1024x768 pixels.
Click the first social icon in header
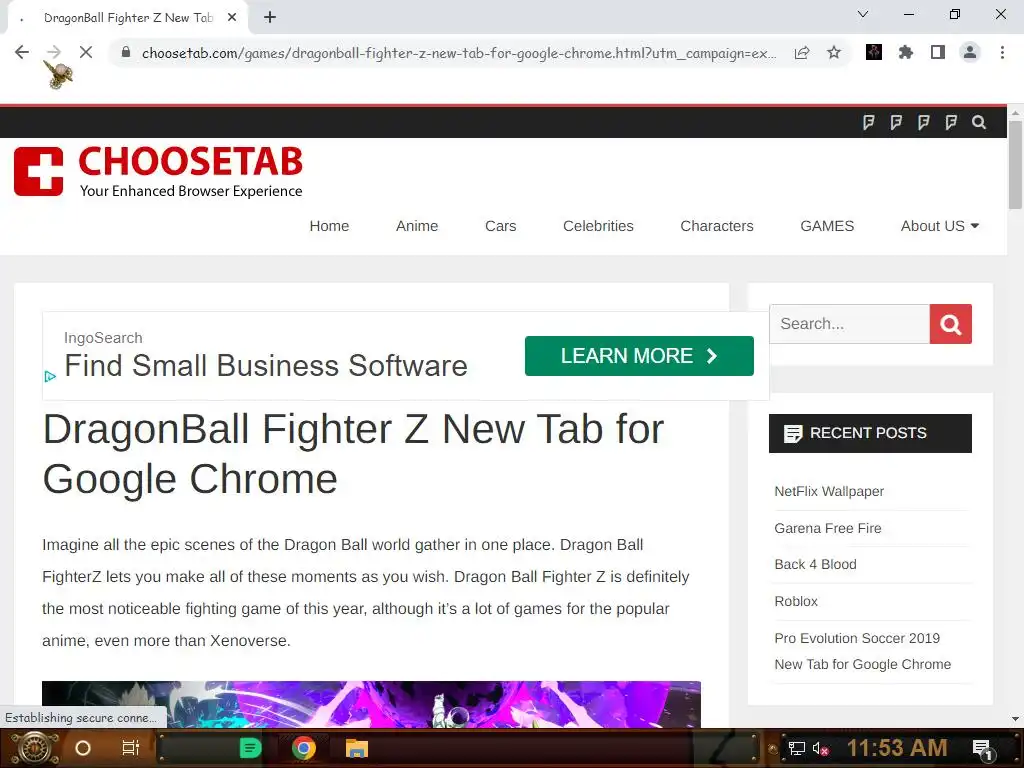pyautogui.click(x=869, y=122)
